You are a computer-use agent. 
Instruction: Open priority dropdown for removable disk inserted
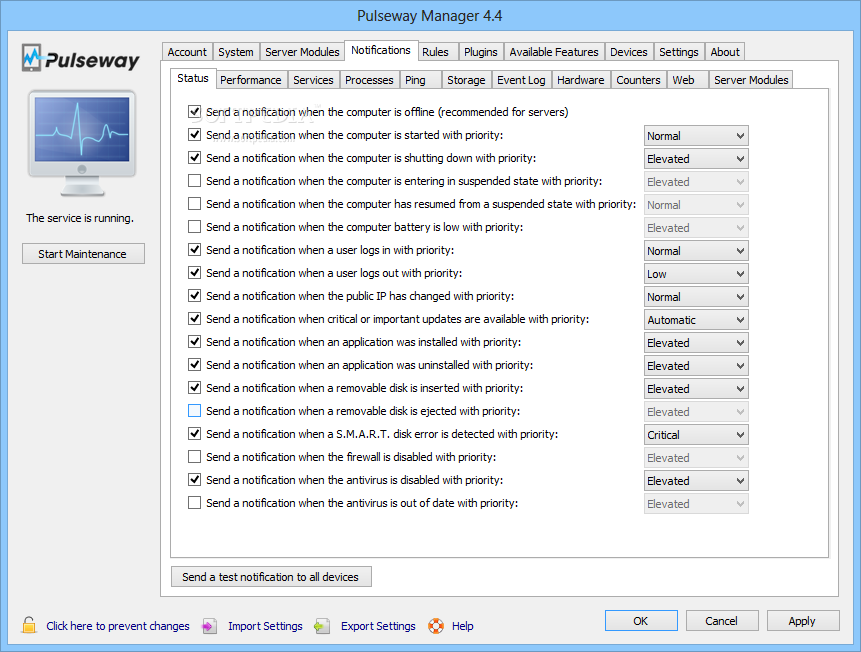coord(696,389)
